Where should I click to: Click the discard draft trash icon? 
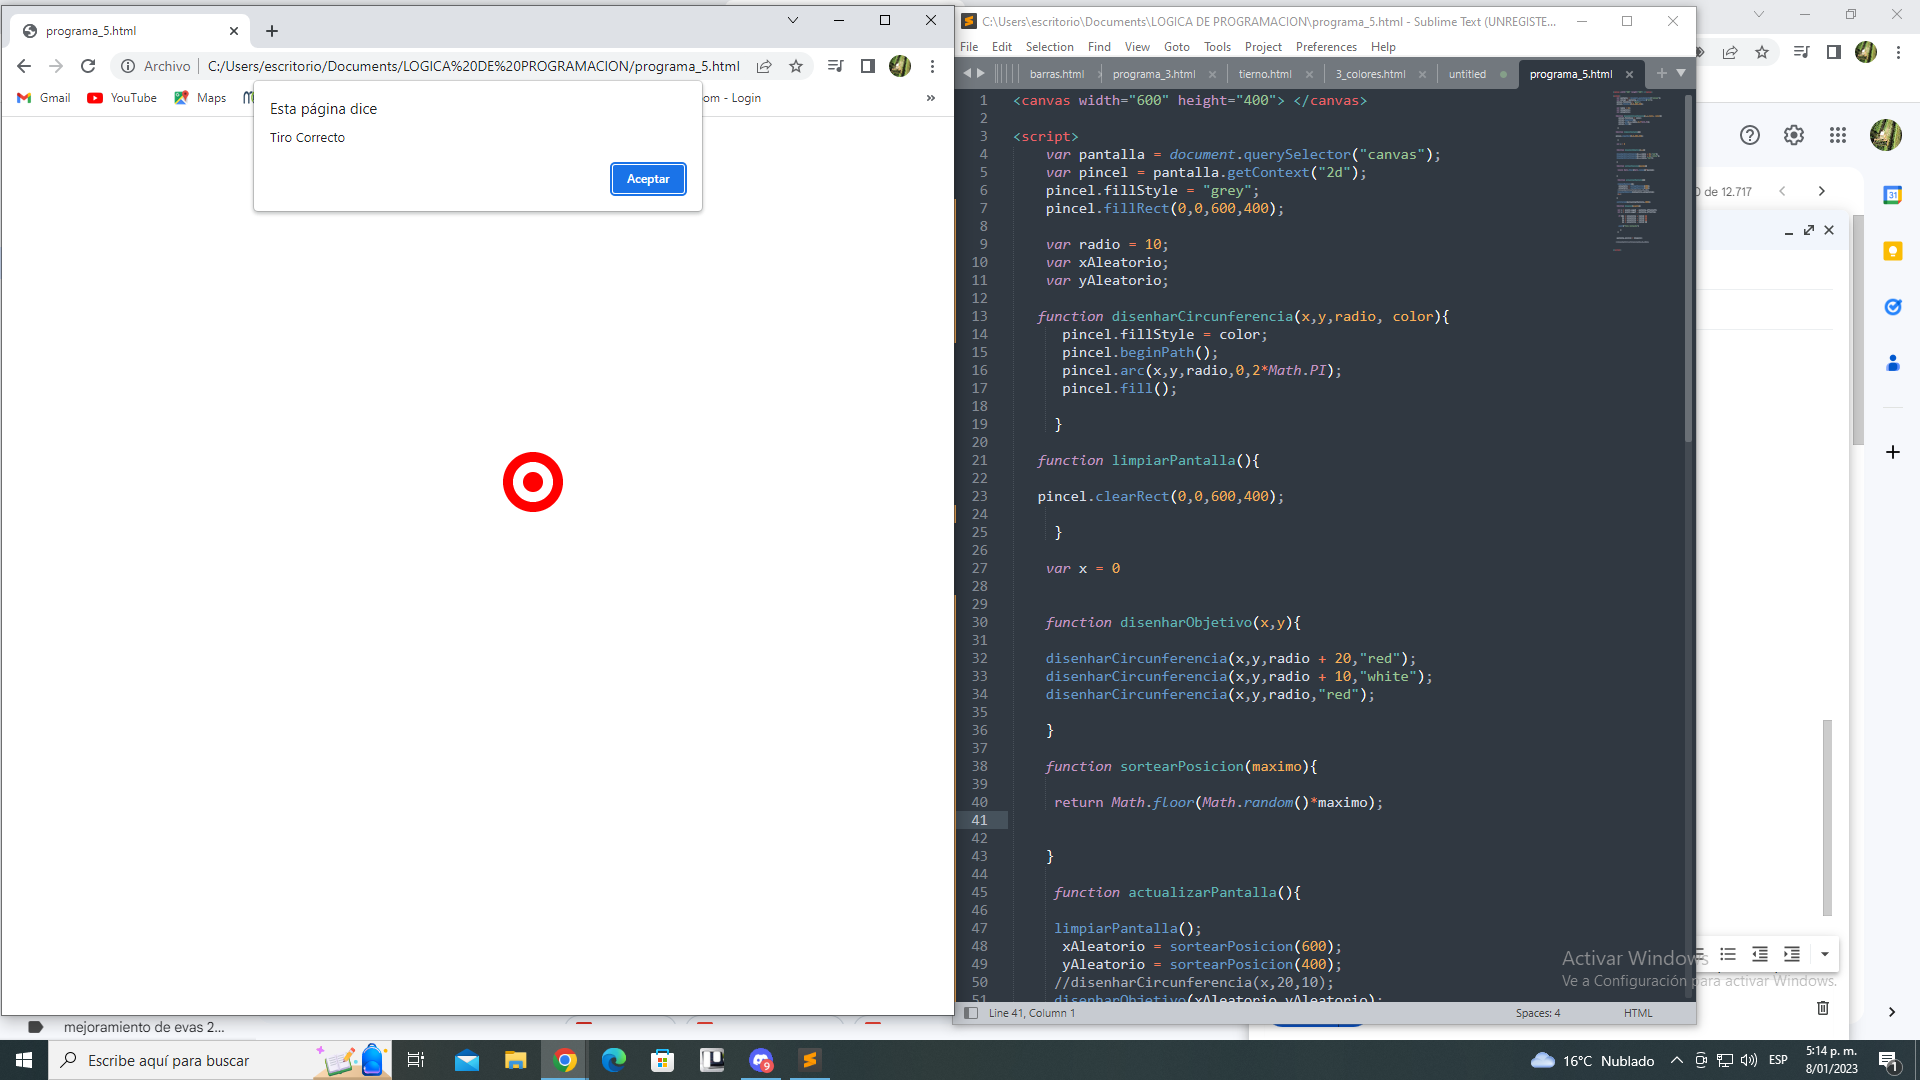(1823, 1008)
